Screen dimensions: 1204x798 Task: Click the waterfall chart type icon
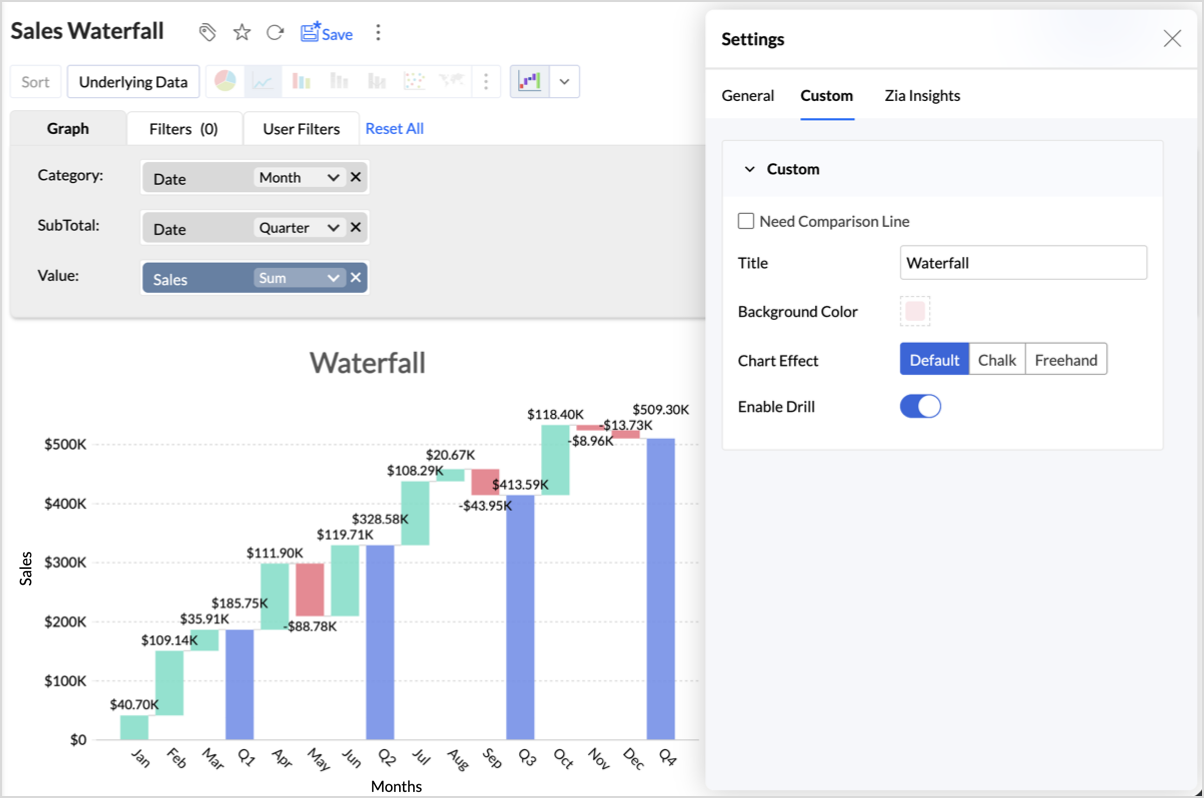point(529,82)
